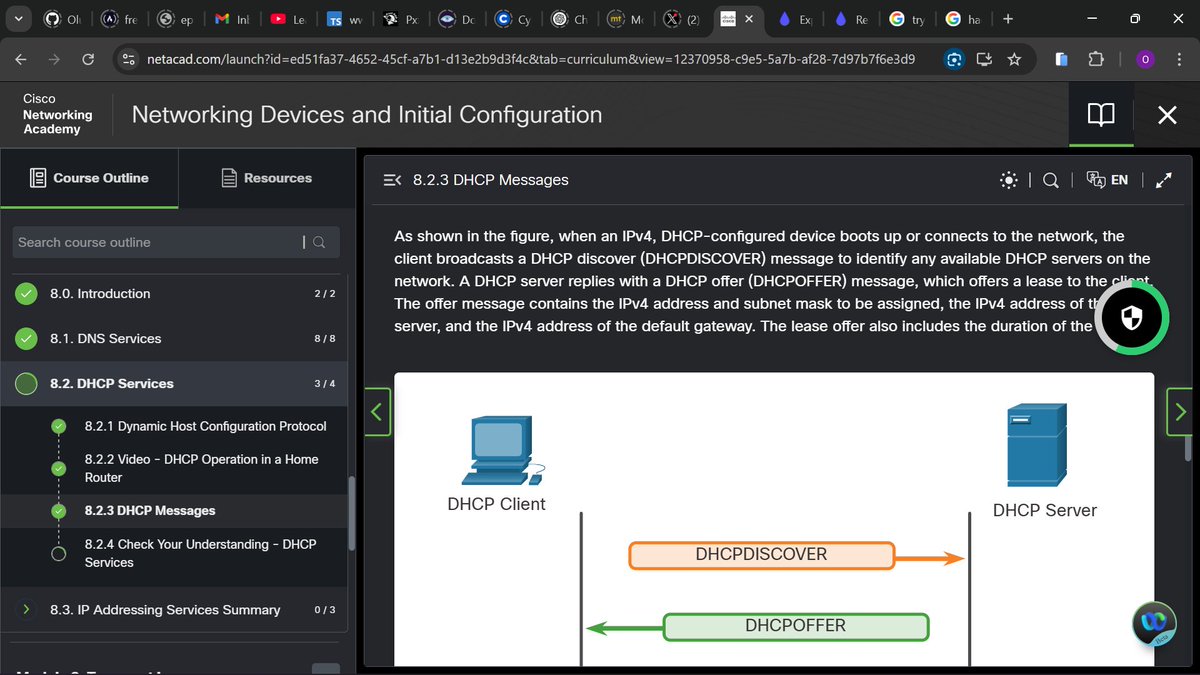Open 8.2.1 Dynamic Host Configuration Protocol
This screenshot has width=1200, height=675.
pos(205,426)
